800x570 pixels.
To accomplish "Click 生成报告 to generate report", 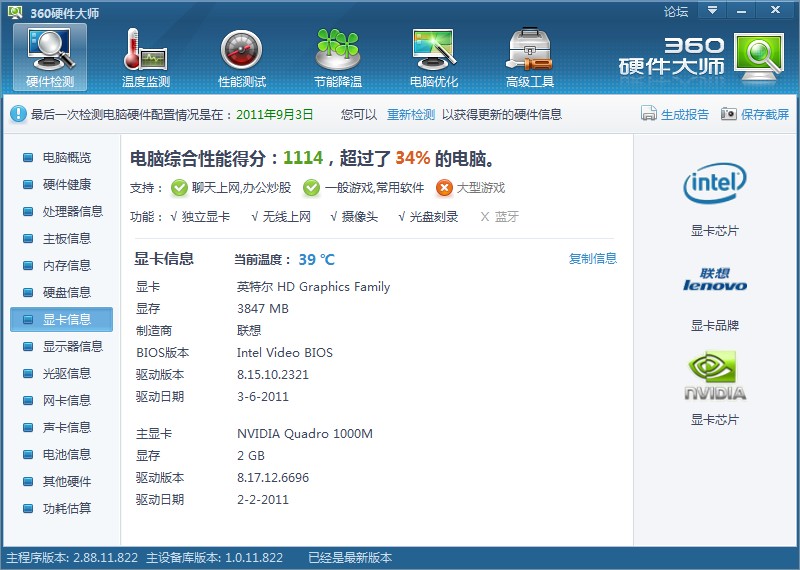I will [685, 114].
